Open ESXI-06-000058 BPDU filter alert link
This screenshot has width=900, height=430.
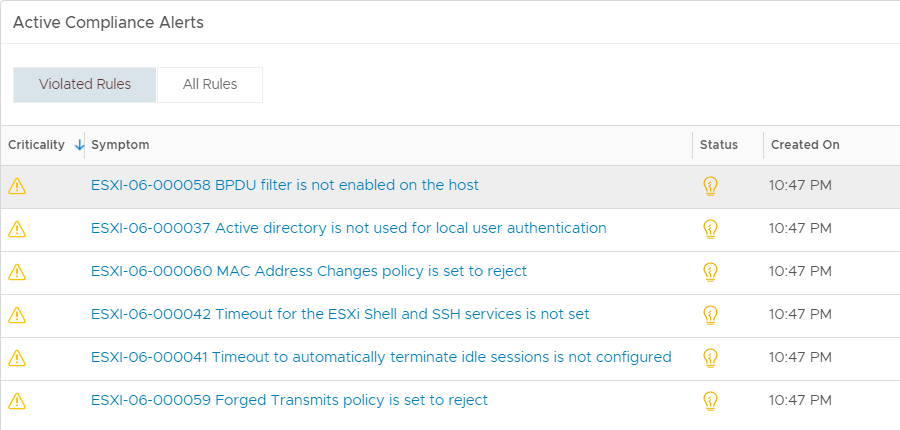[285, 185]
